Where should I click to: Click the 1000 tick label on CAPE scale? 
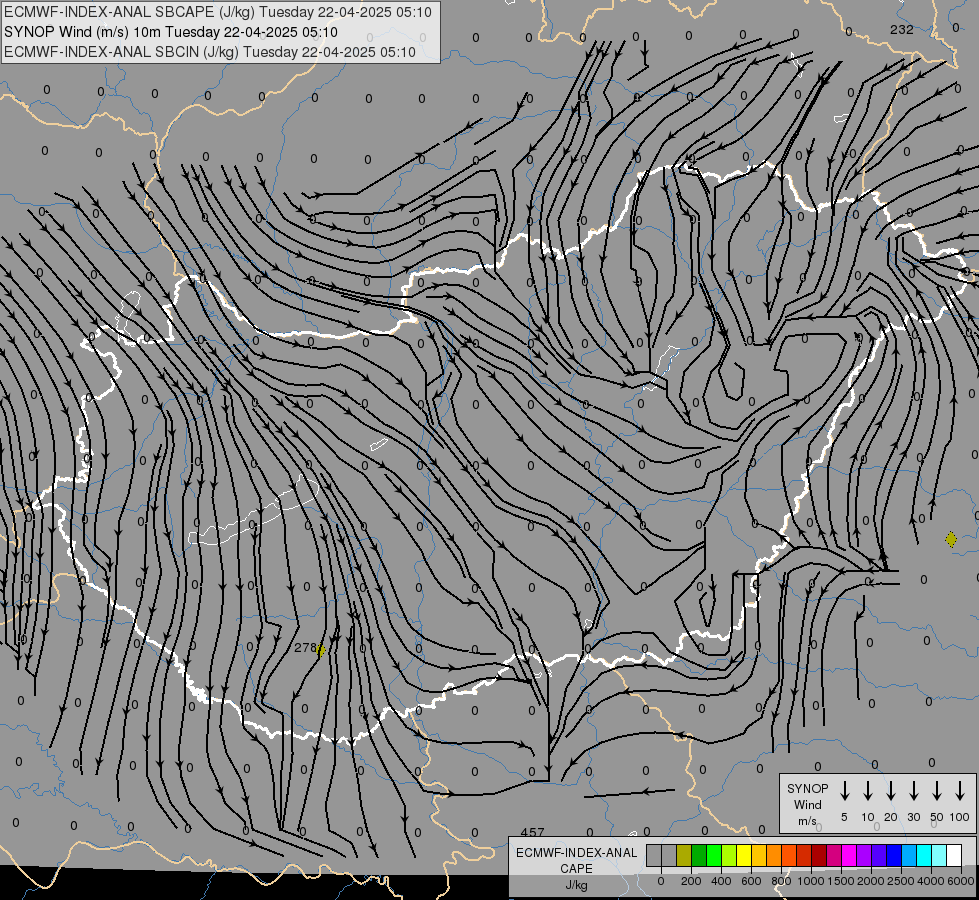810,881
